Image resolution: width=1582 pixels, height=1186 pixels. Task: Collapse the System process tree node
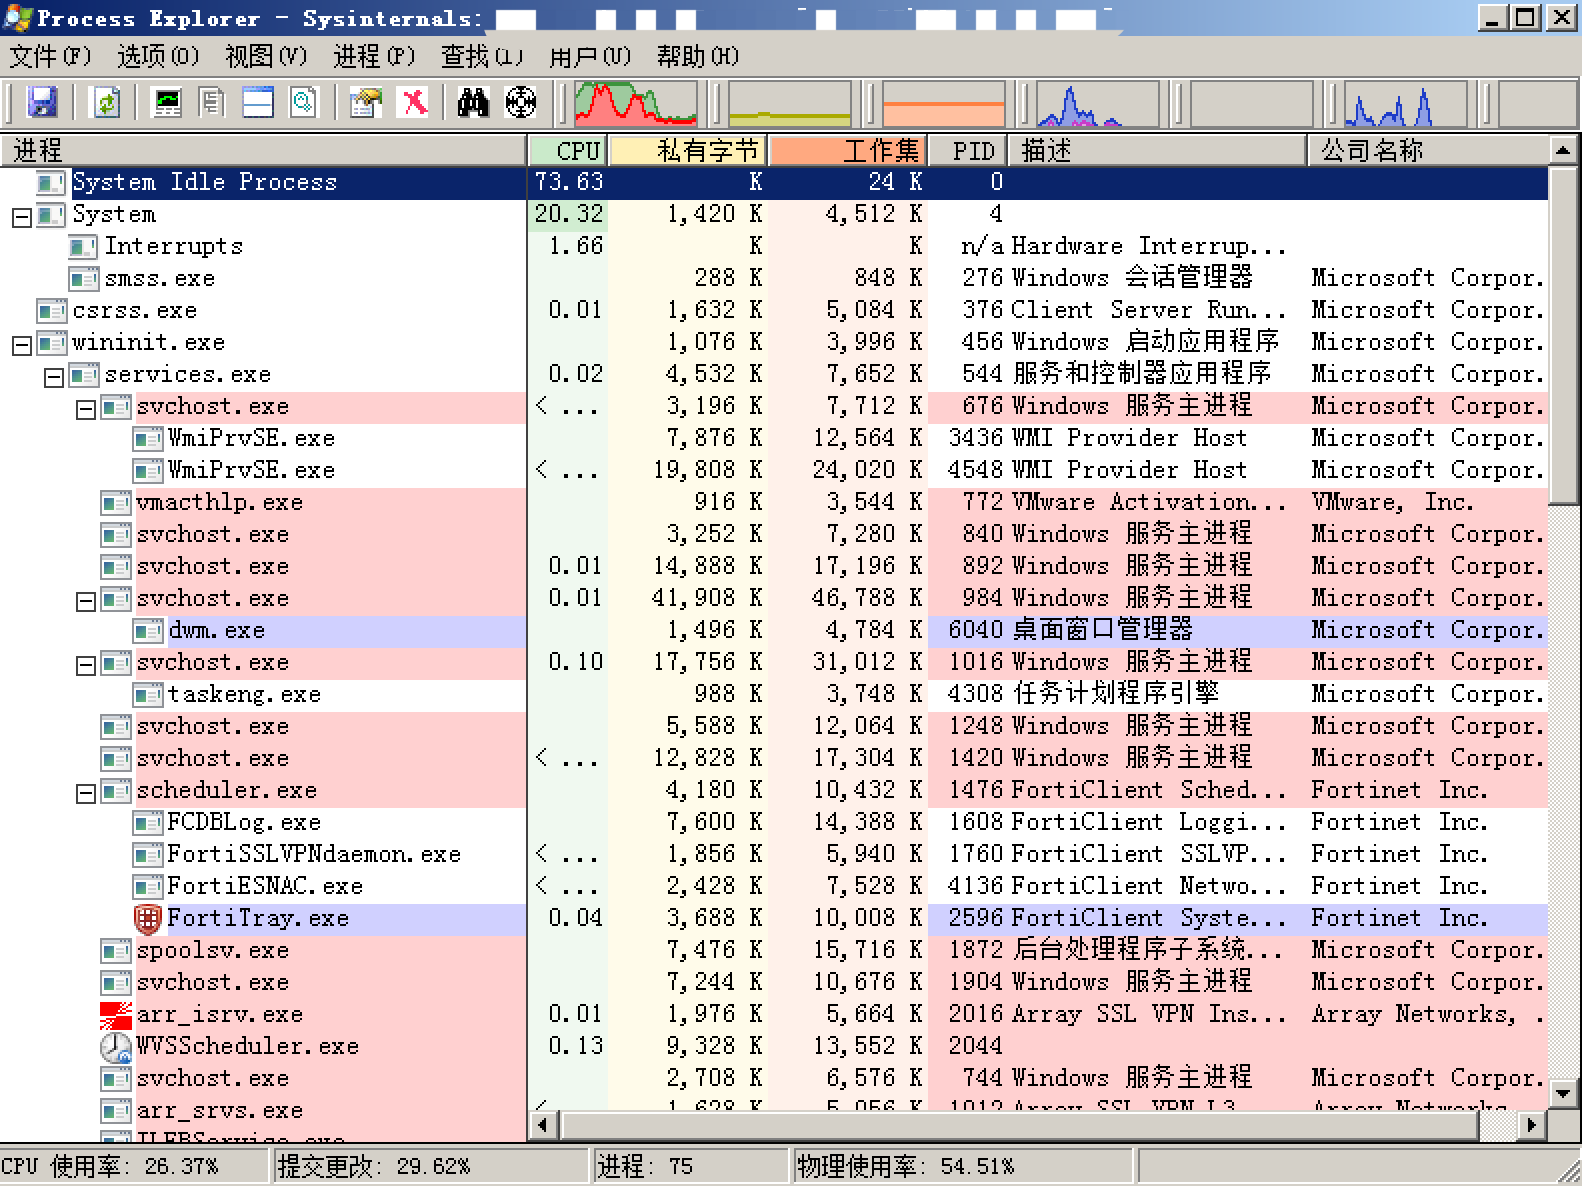point(21,217)
